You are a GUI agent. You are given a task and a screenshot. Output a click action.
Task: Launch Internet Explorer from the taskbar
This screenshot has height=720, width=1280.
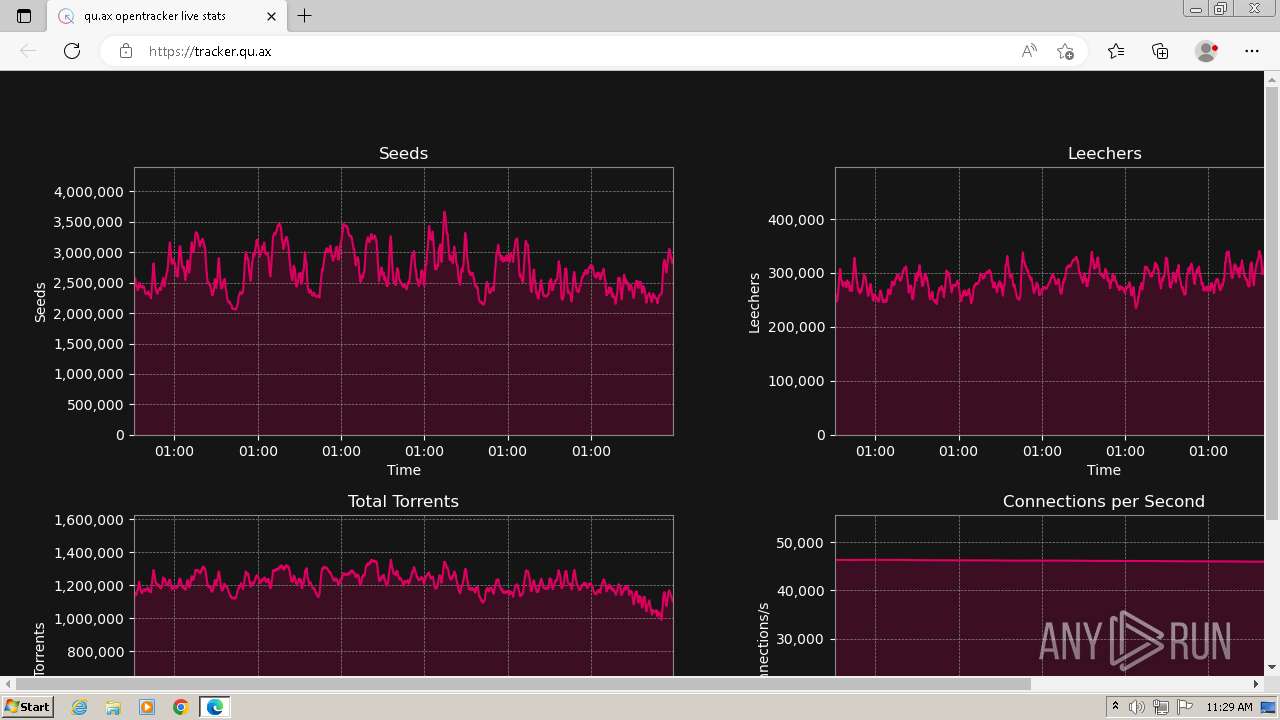coord(80,707)
